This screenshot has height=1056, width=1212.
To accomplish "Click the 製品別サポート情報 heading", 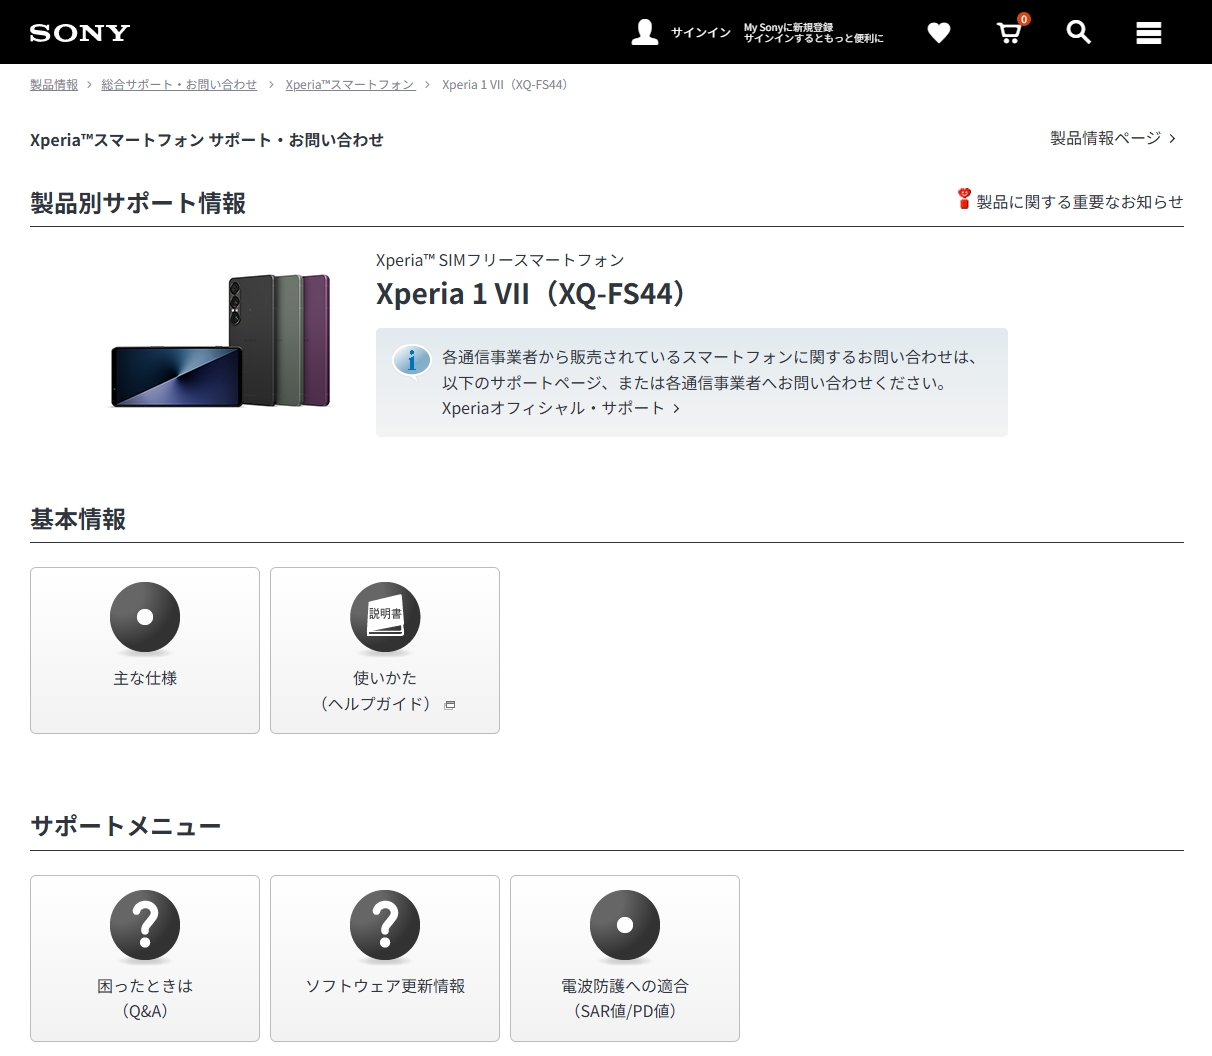I will 138,203.
